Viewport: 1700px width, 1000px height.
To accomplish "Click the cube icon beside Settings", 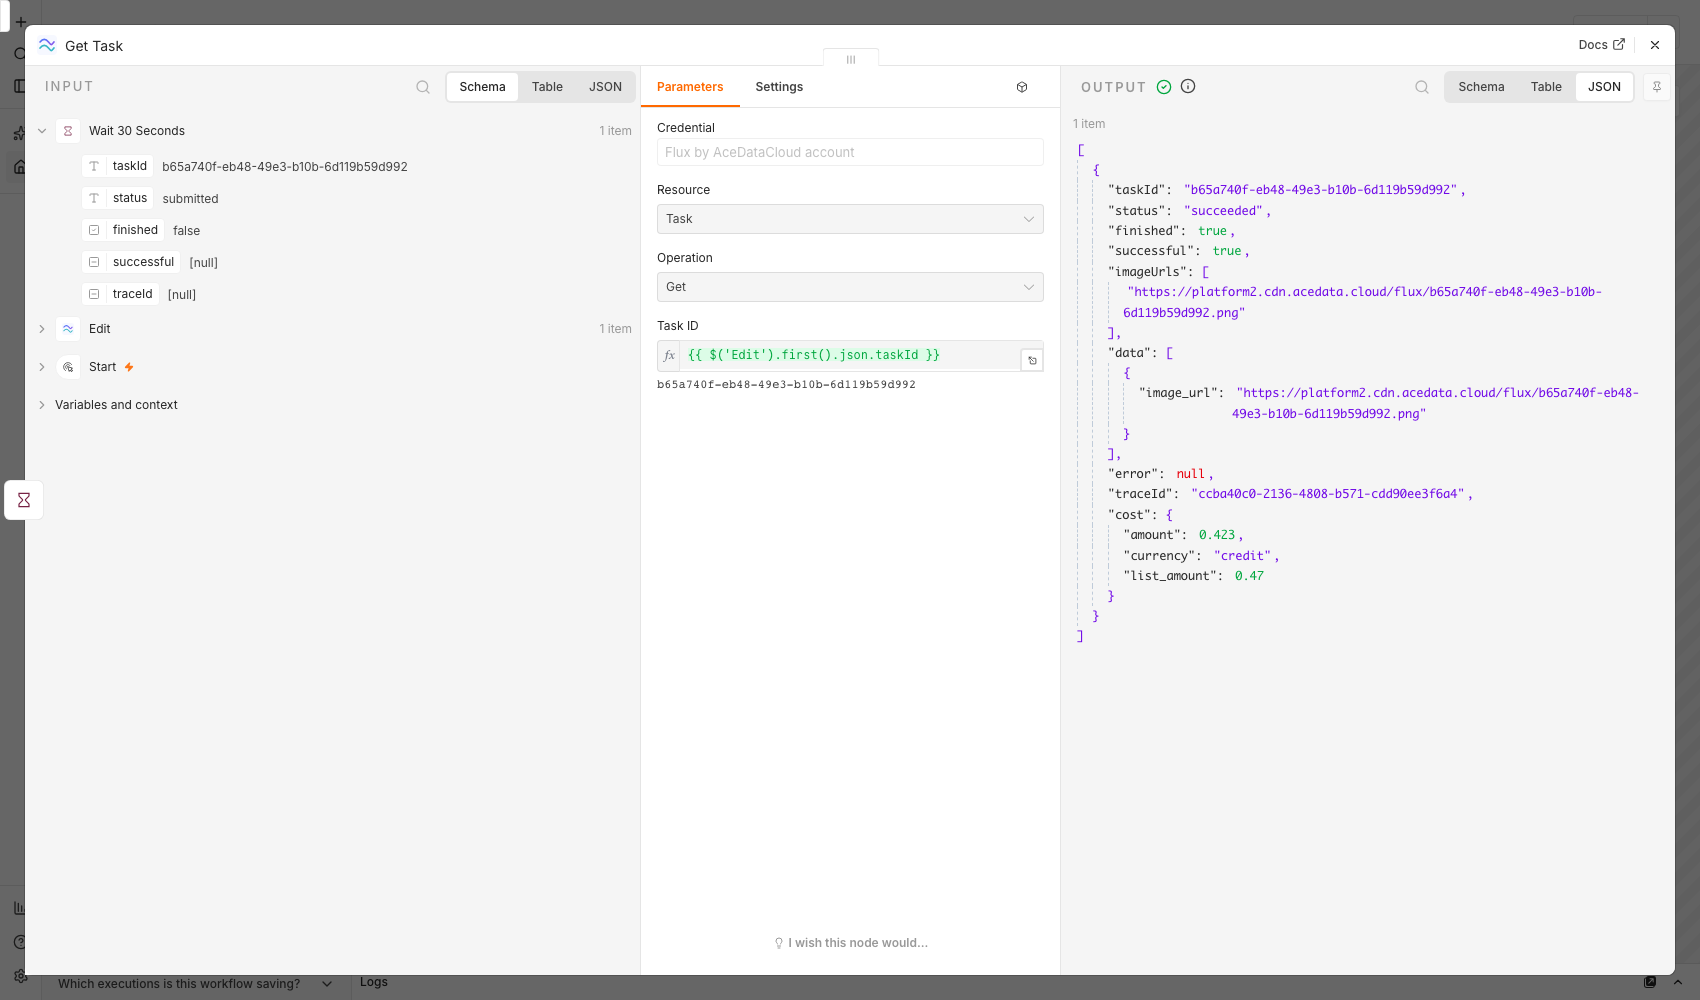I will [x=1022, y=87].
